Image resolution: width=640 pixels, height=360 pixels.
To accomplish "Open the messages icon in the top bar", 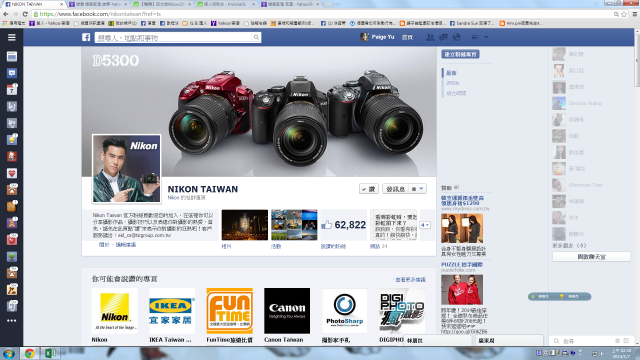I will [x=443, y=37].
